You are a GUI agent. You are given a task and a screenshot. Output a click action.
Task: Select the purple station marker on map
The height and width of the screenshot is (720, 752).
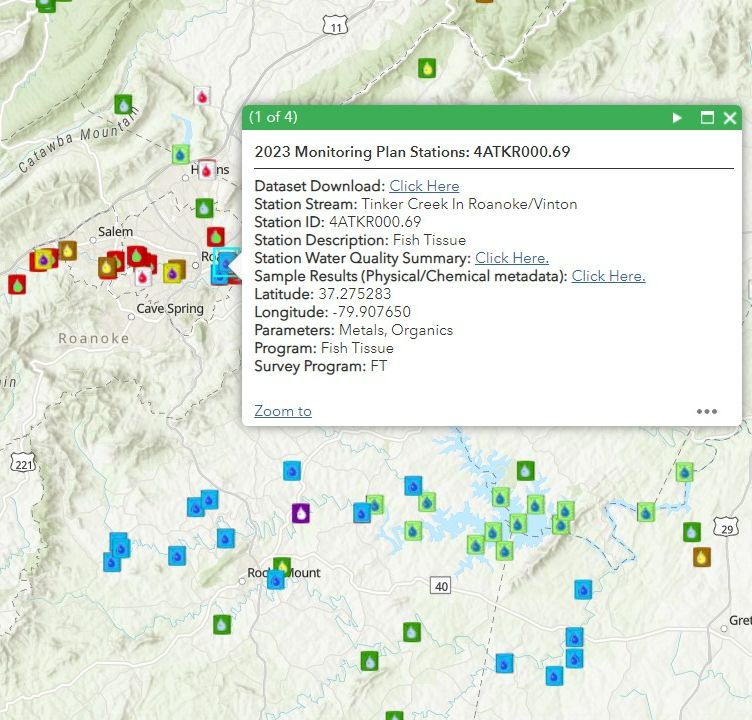coord(301,513)
